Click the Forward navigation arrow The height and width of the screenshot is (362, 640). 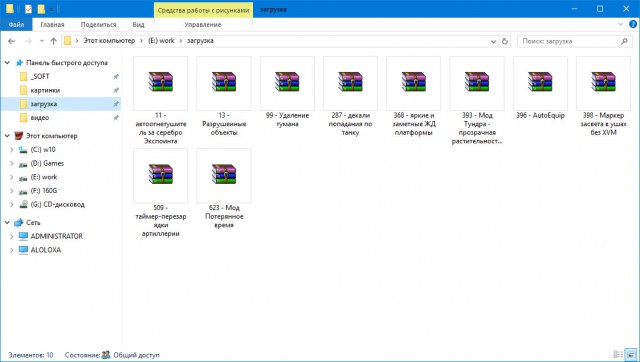point(29,41)
